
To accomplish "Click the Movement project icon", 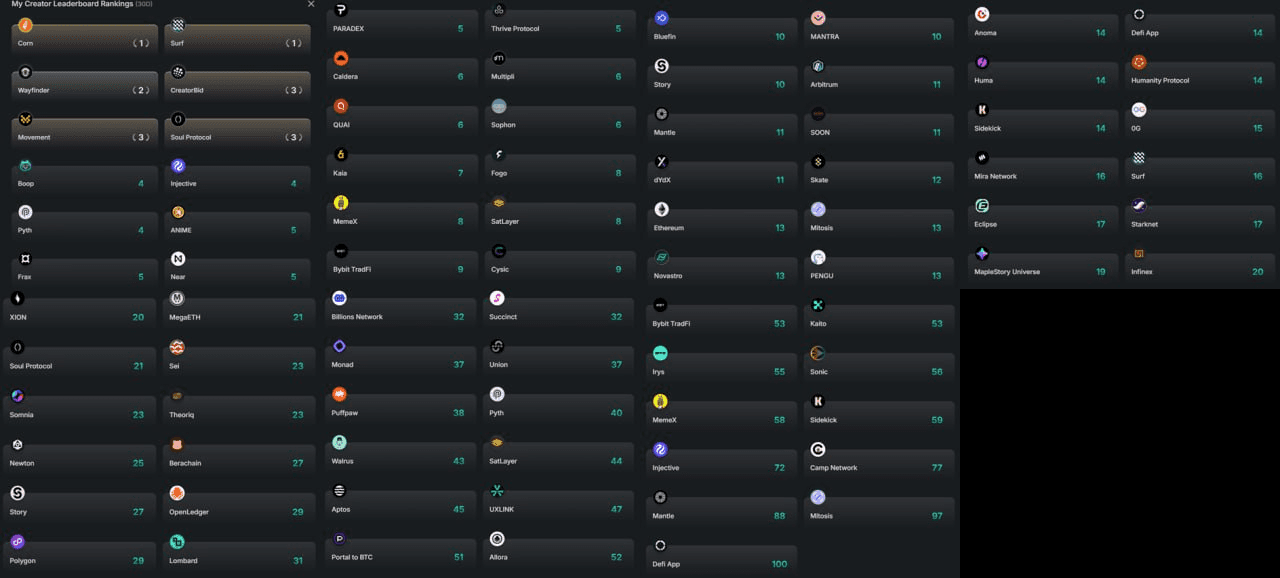I will pyautogui.click(x=25, y=119).
